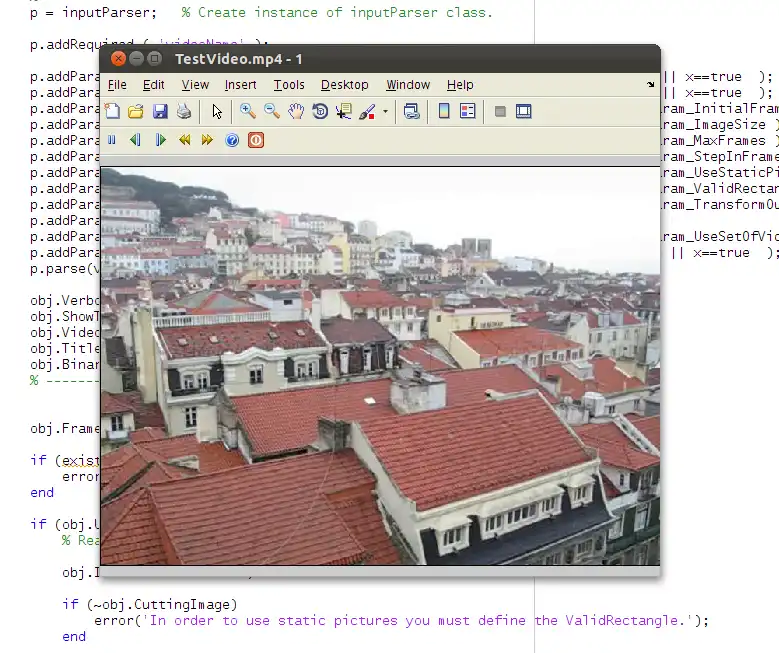Click the Link Plot icon

[411, 111]
